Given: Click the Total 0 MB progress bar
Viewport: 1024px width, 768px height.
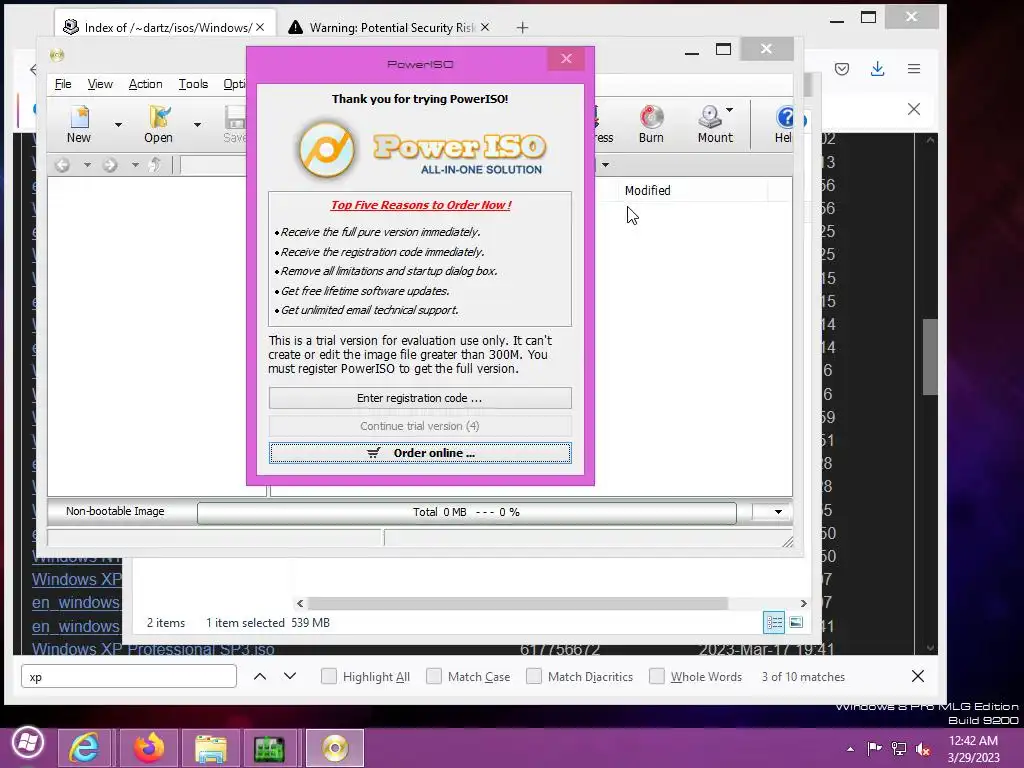Looking at the screenshot, I should point(466,512).
